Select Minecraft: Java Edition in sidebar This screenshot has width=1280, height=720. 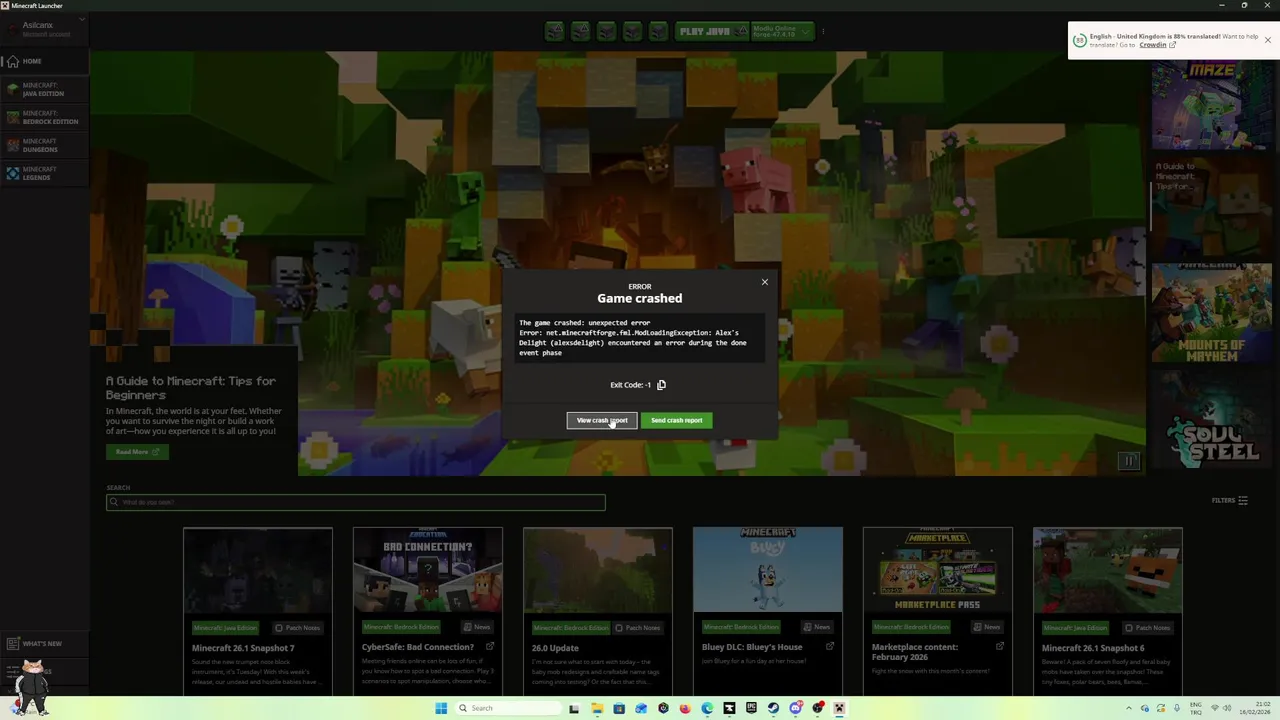tap(43, 90)
